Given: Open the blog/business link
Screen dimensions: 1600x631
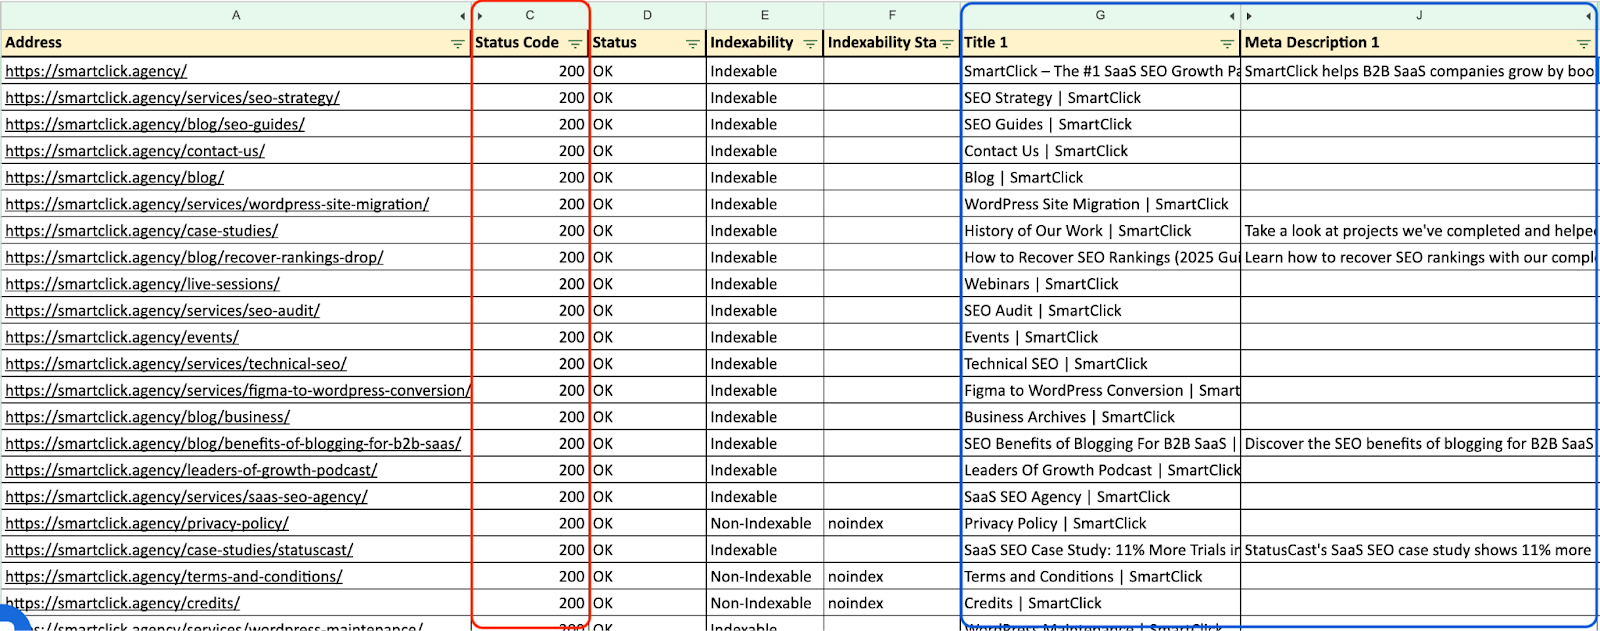Looking at the screenshot, I should (x=147, y=417).
